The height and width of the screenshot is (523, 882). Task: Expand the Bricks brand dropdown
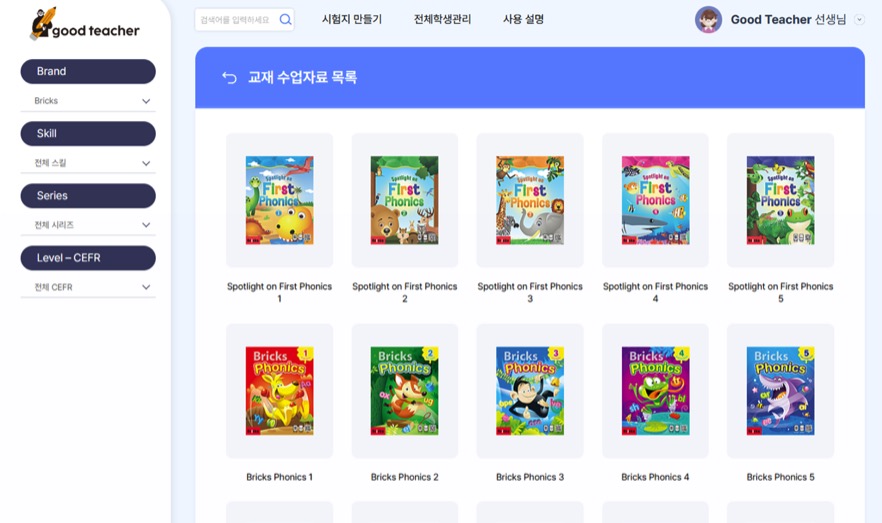88,101
